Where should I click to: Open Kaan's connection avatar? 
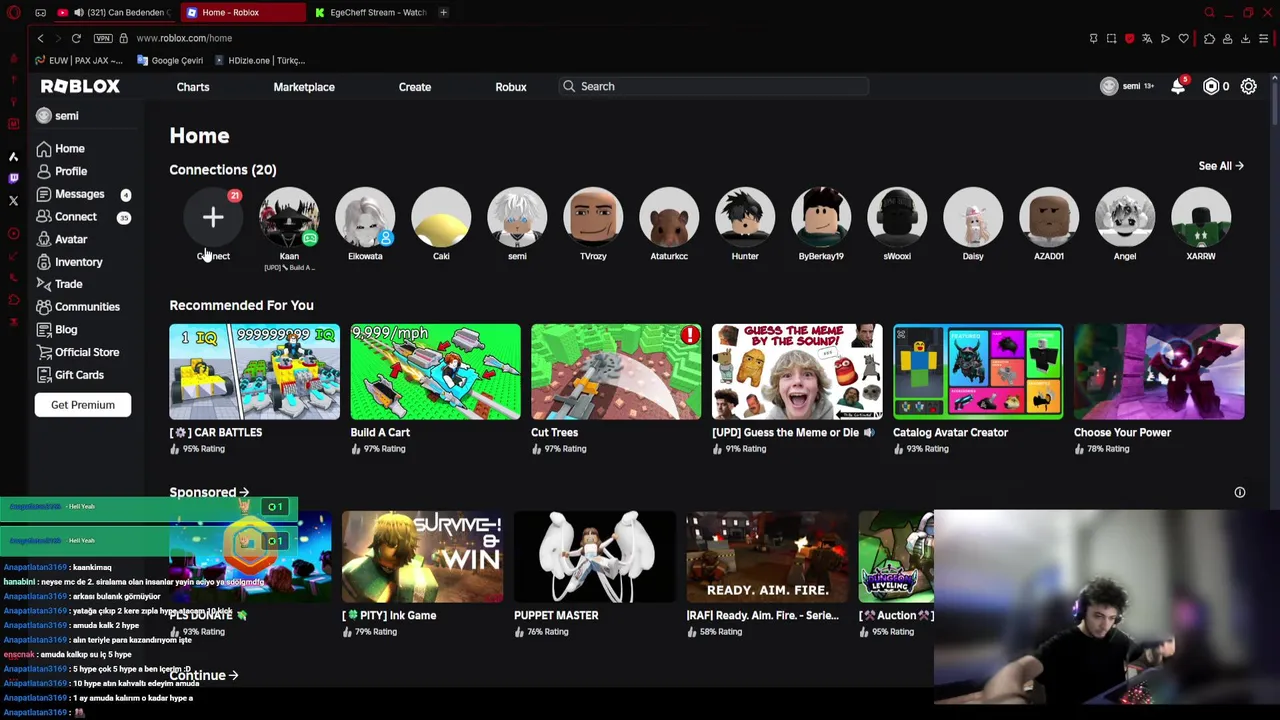point(289,217)
